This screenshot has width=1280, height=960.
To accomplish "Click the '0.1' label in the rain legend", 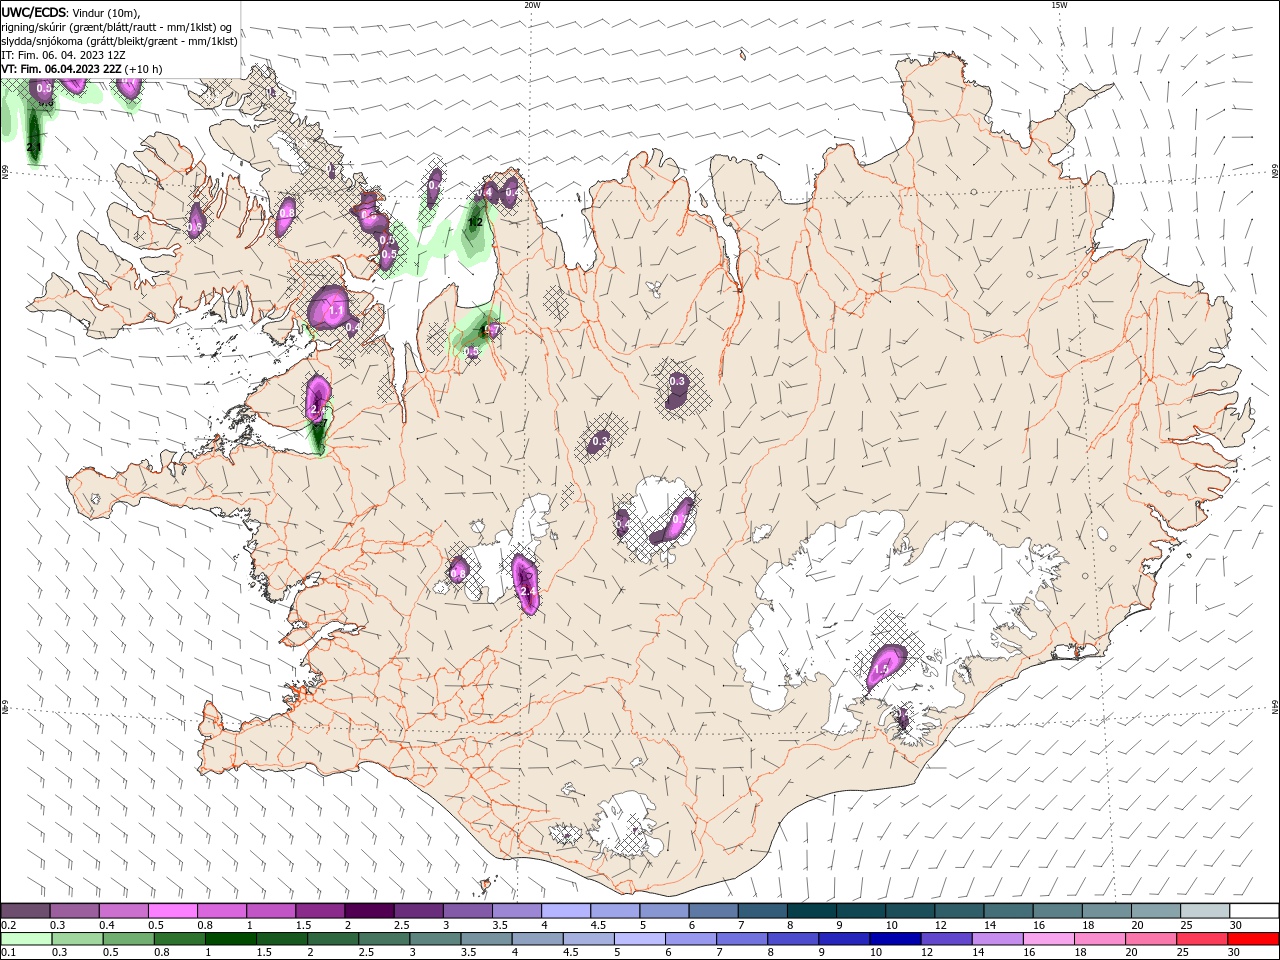I will tap(8, 953).
